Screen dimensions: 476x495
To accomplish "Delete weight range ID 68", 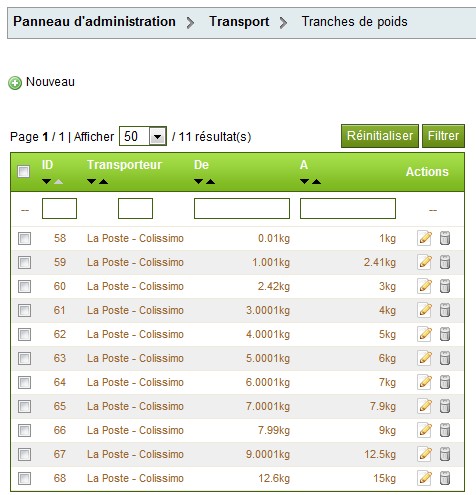I will pos(445,478).
